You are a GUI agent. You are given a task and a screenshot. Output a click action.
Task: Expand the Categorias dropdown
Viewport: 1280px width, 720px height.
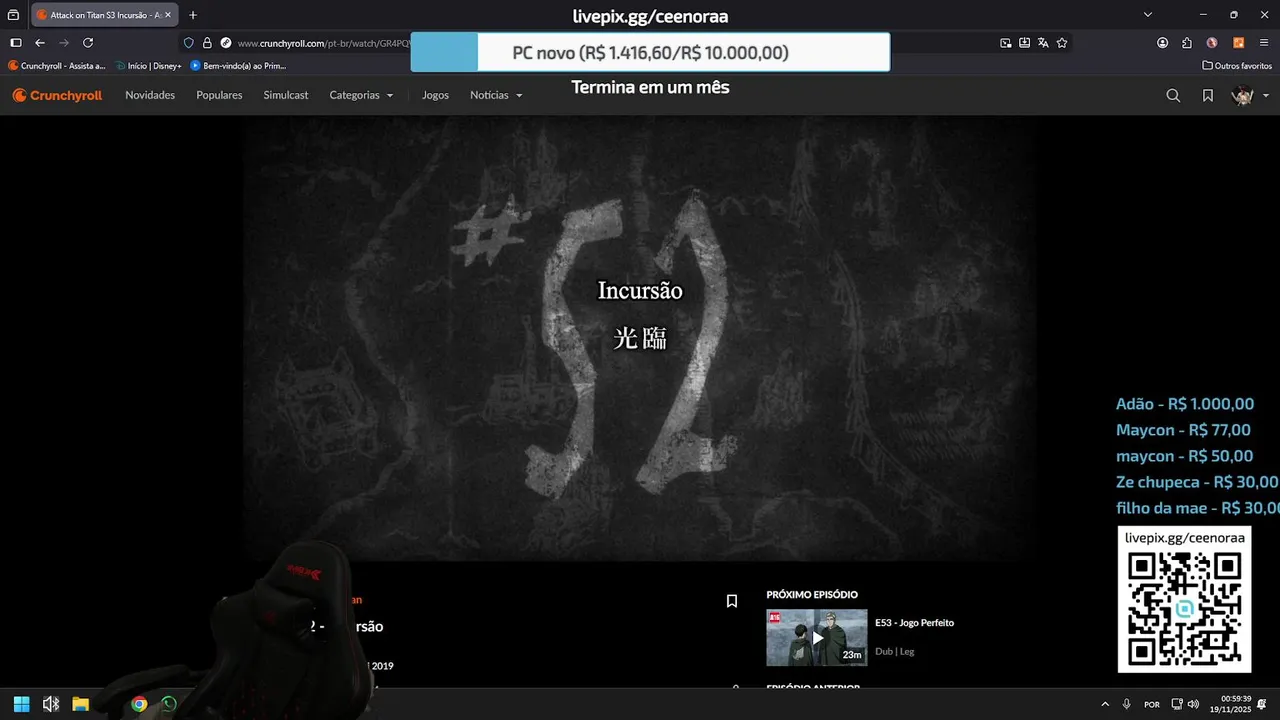tap(361, 95)
